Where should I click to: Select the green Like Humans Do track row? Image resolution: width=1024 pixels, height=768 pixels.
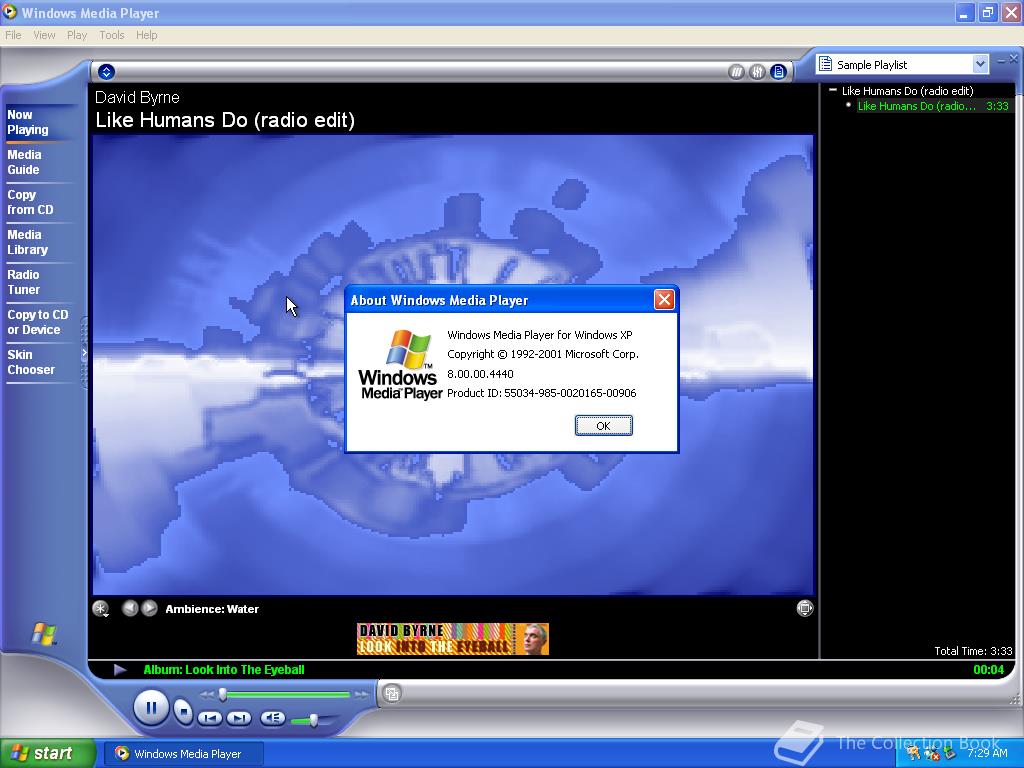[x=935, y=106]
